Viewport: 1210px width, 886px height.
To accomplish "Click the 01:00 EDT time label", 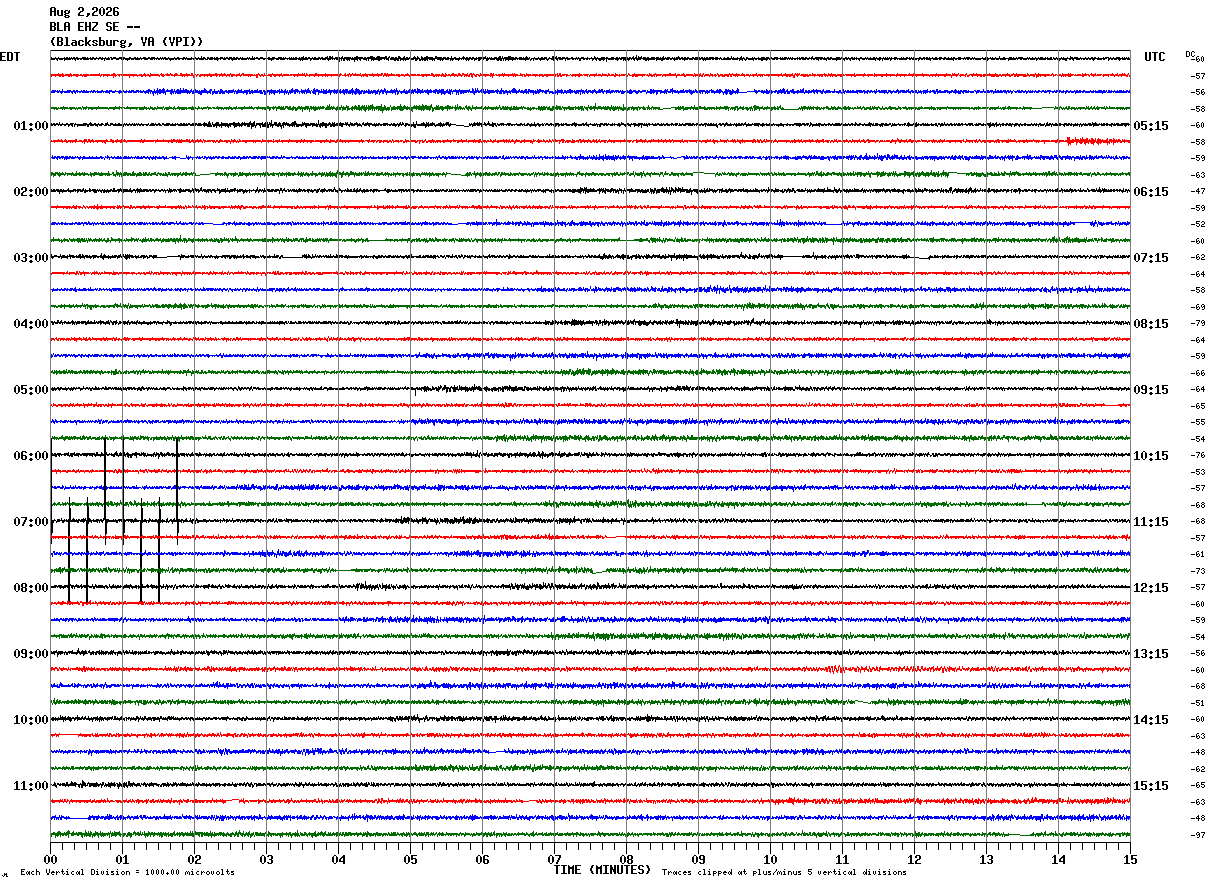I will click(31, 126).
